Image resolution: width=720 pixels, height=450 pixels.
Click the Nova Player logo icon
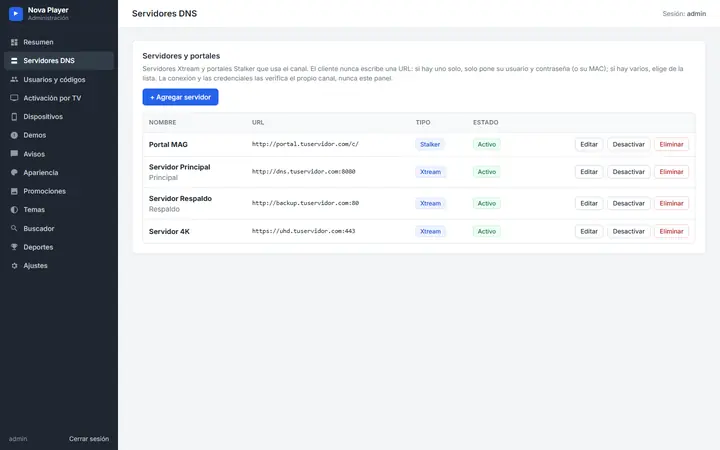(16, 14)
